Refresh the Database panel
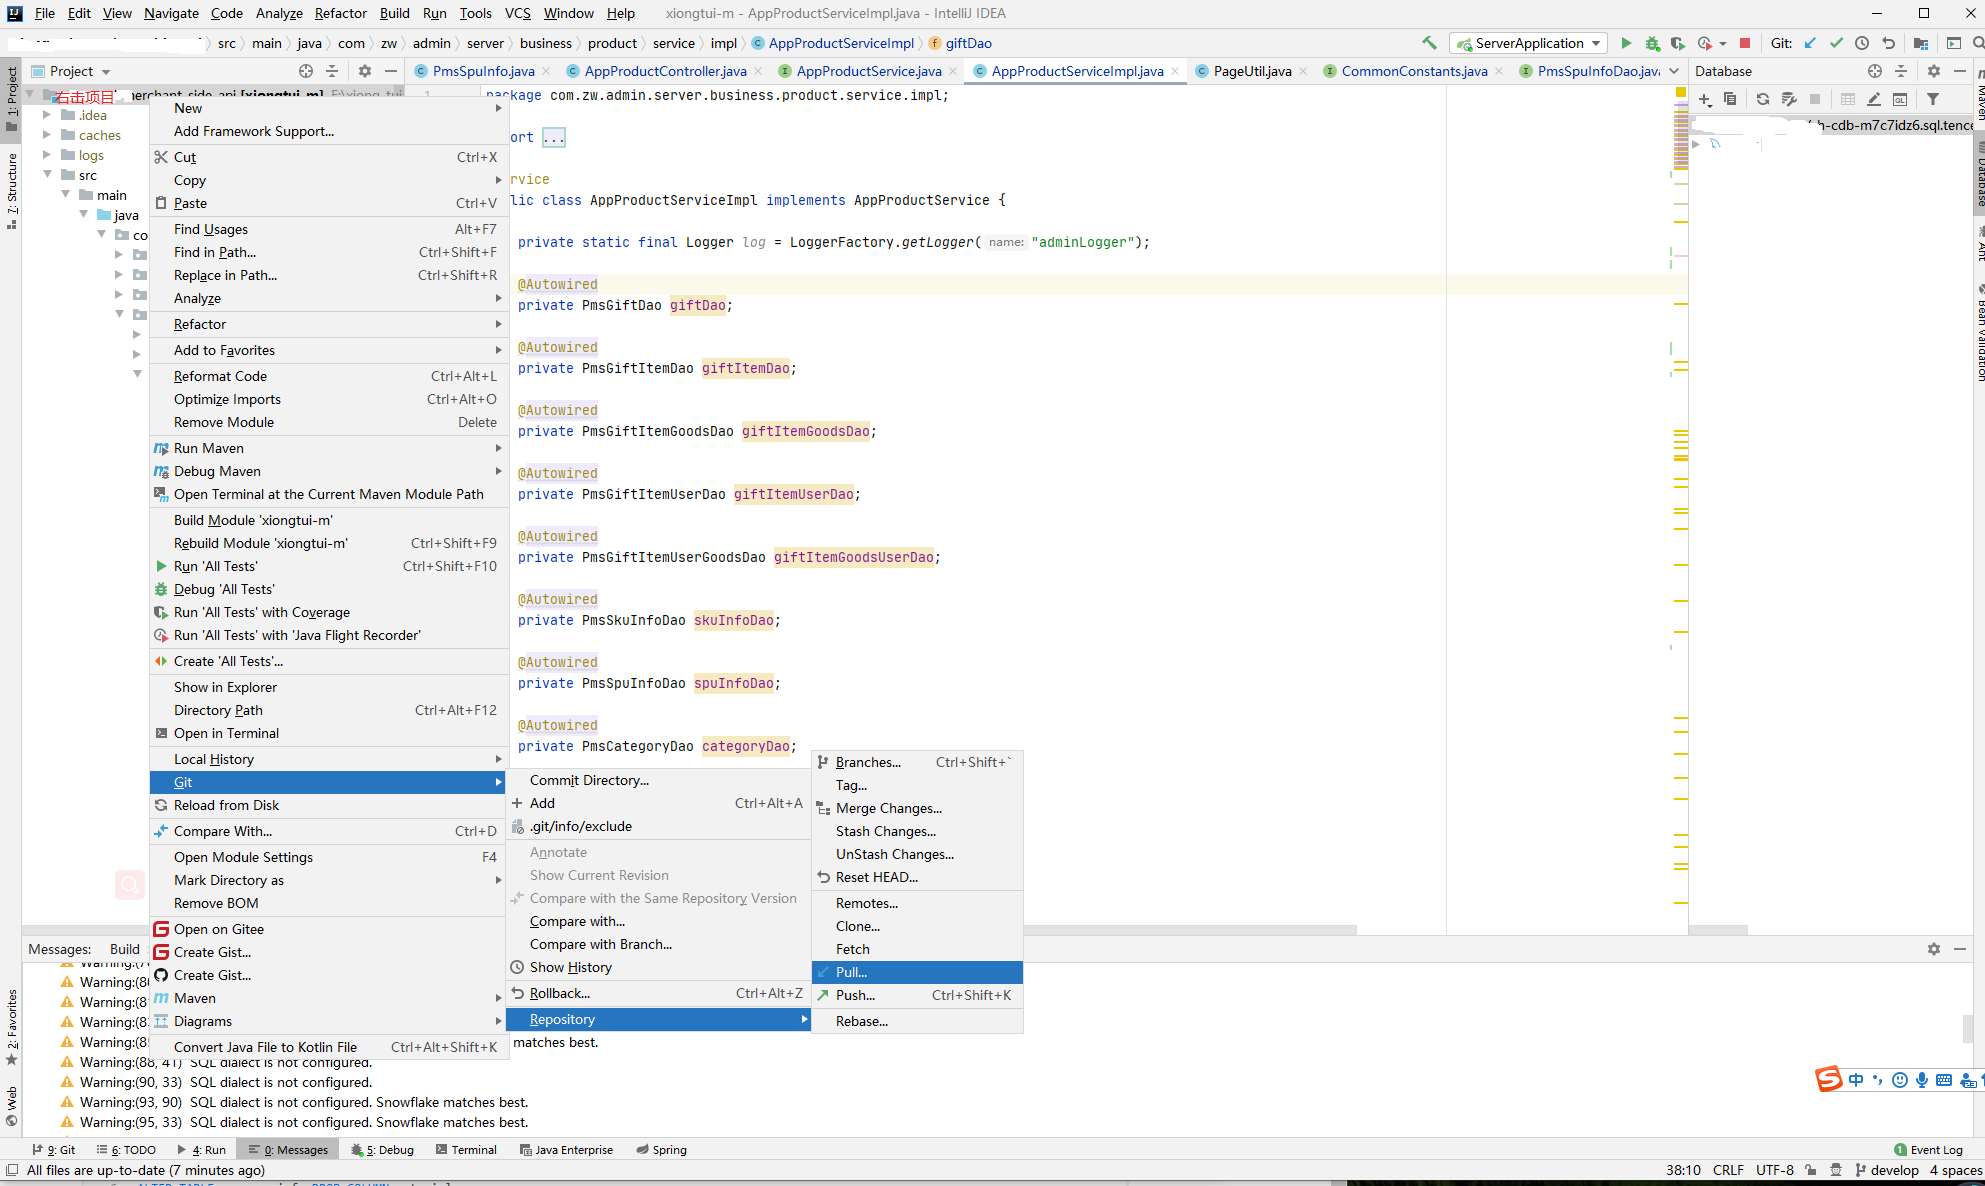Screen dimensions: 1985x1186 tap(1763, 99)
